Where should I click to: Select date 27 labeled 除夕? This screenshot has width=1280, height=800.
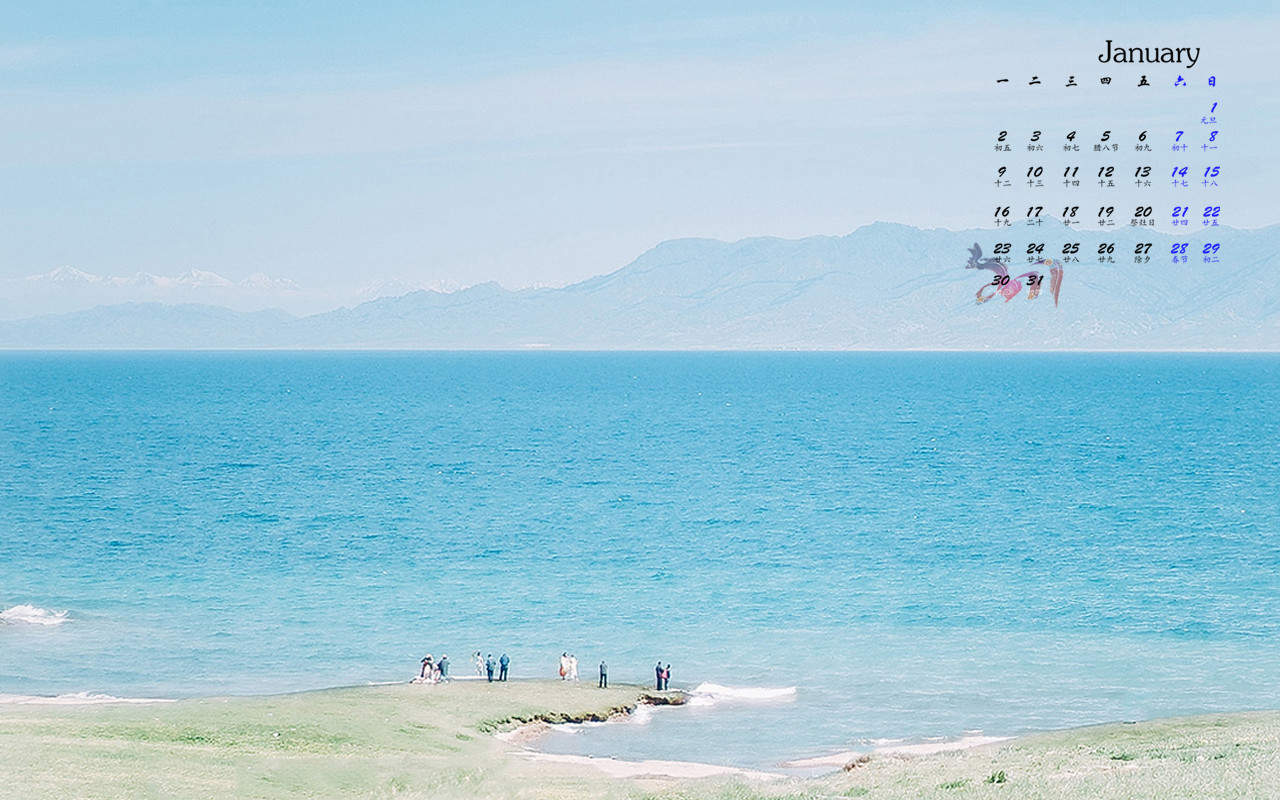click(x=1142, y=253)
